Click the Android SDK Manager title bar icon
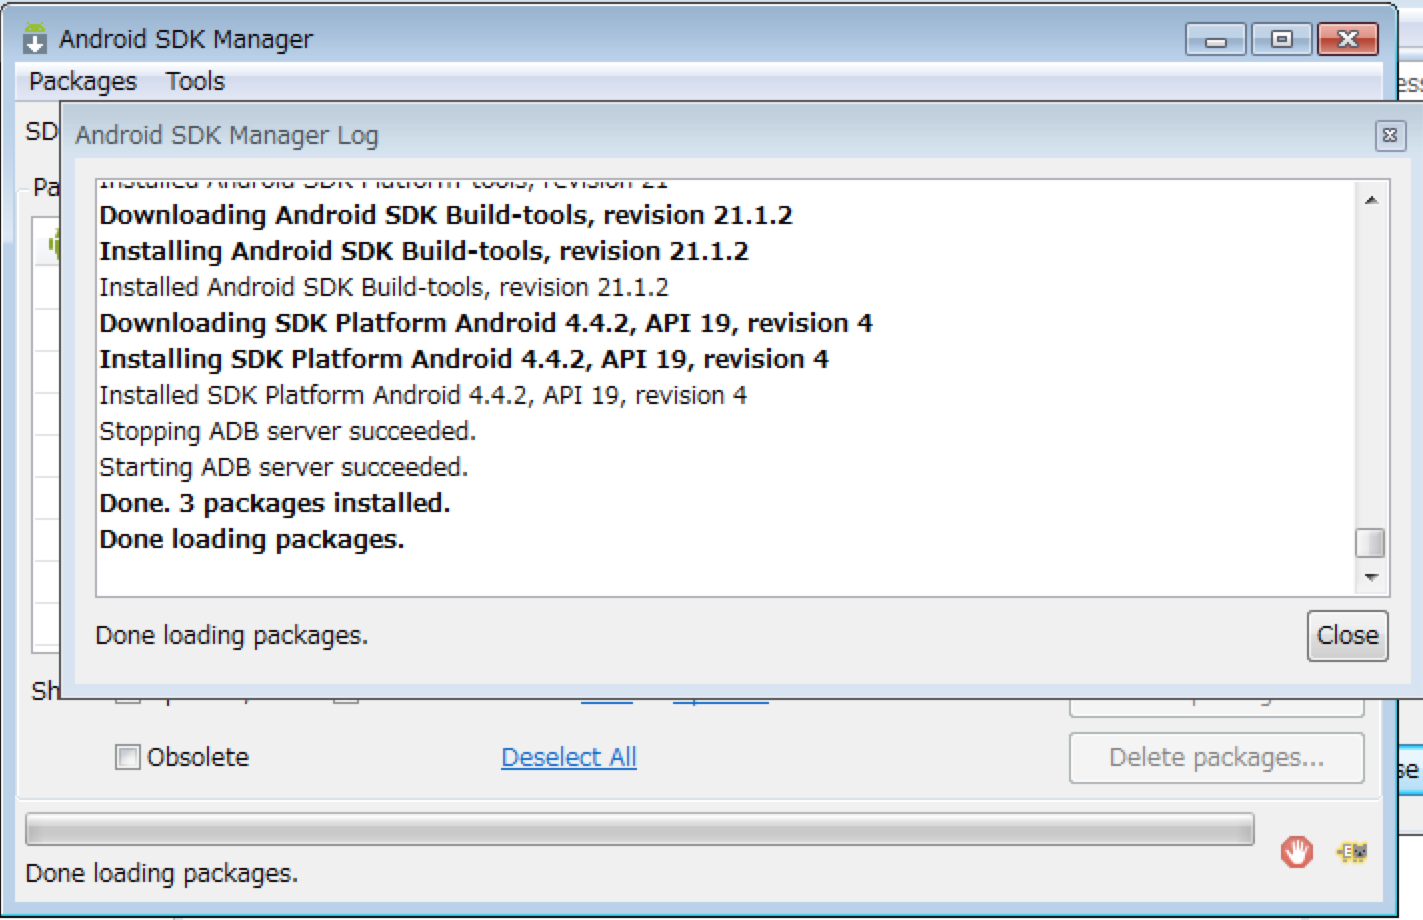This screenshot has height=920, width=1423. [35, 38]
